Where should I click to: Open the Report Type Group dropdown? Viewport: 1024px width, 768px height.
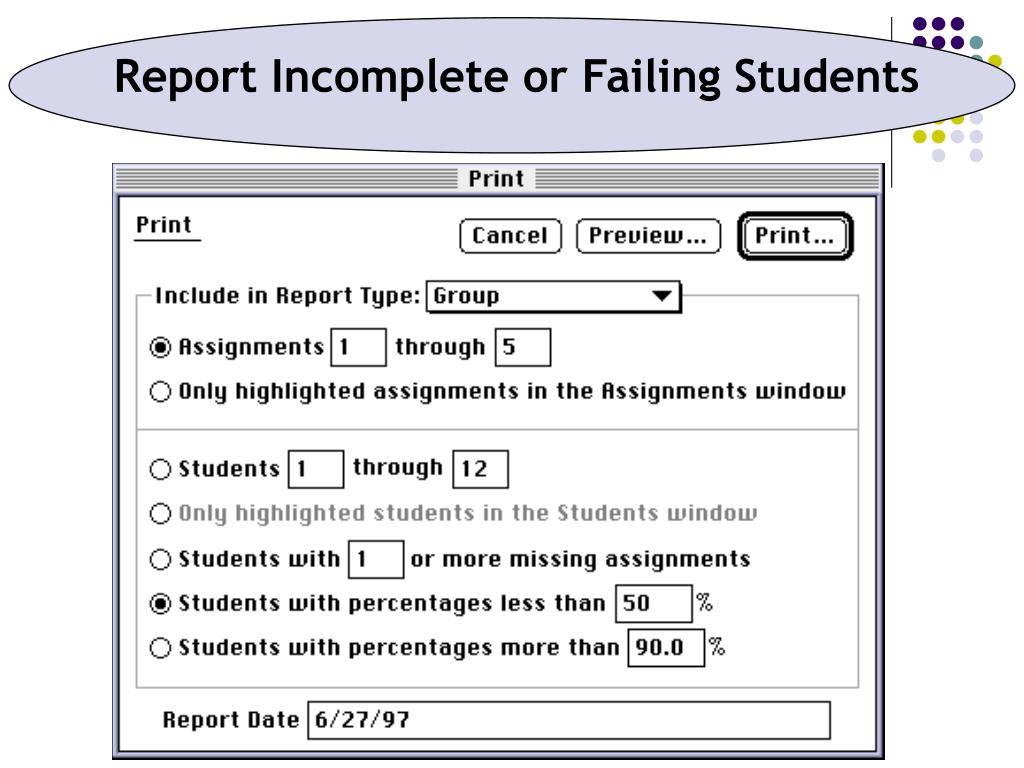pyautogui.click(x=553, y=296)
